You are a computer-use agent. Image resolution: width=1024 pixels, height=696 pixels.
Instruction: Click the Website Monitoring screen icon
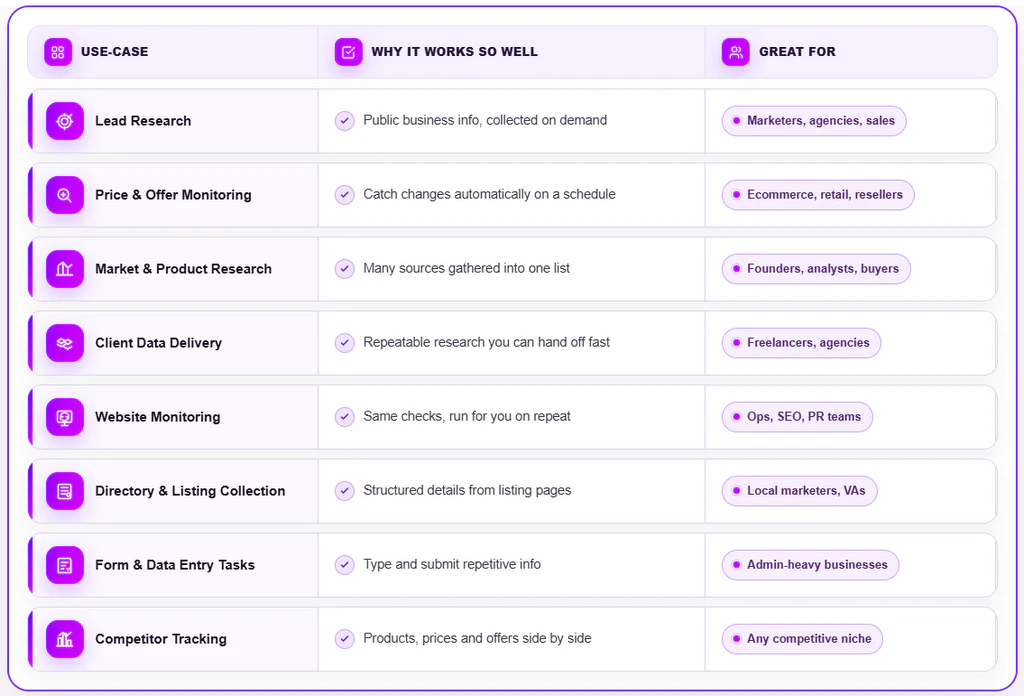click(x=65, y=417)
